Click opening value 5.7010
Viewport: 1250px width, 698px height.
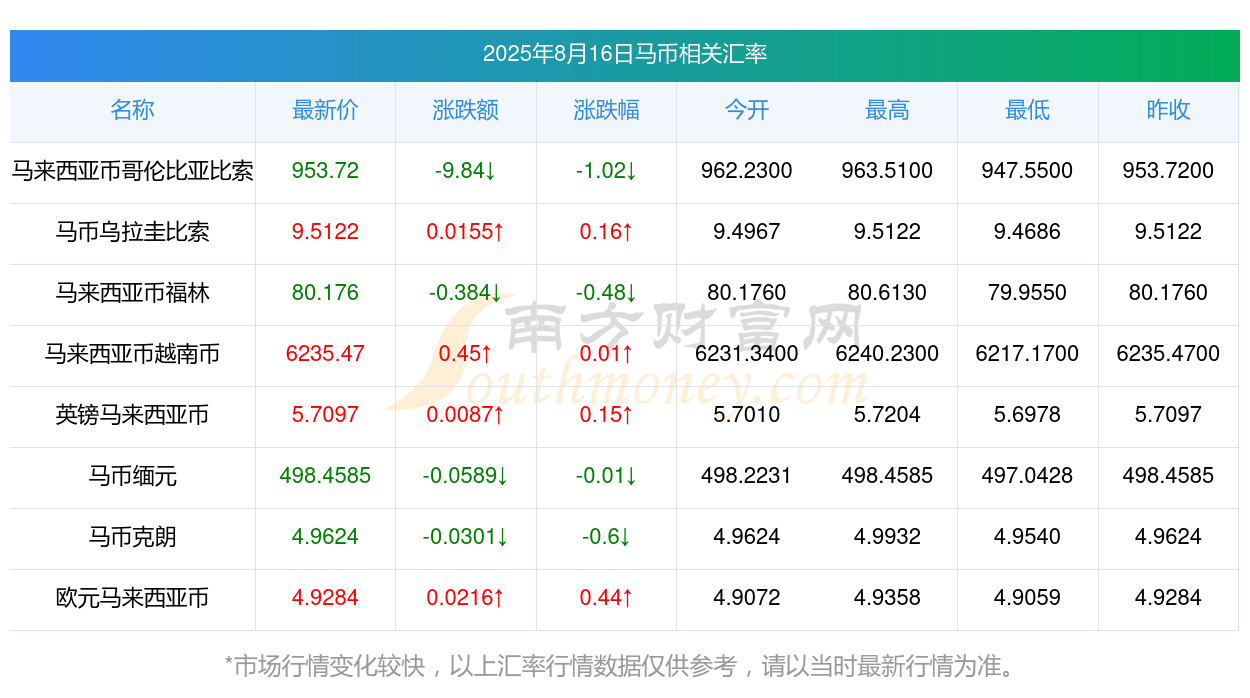[747, 415]
